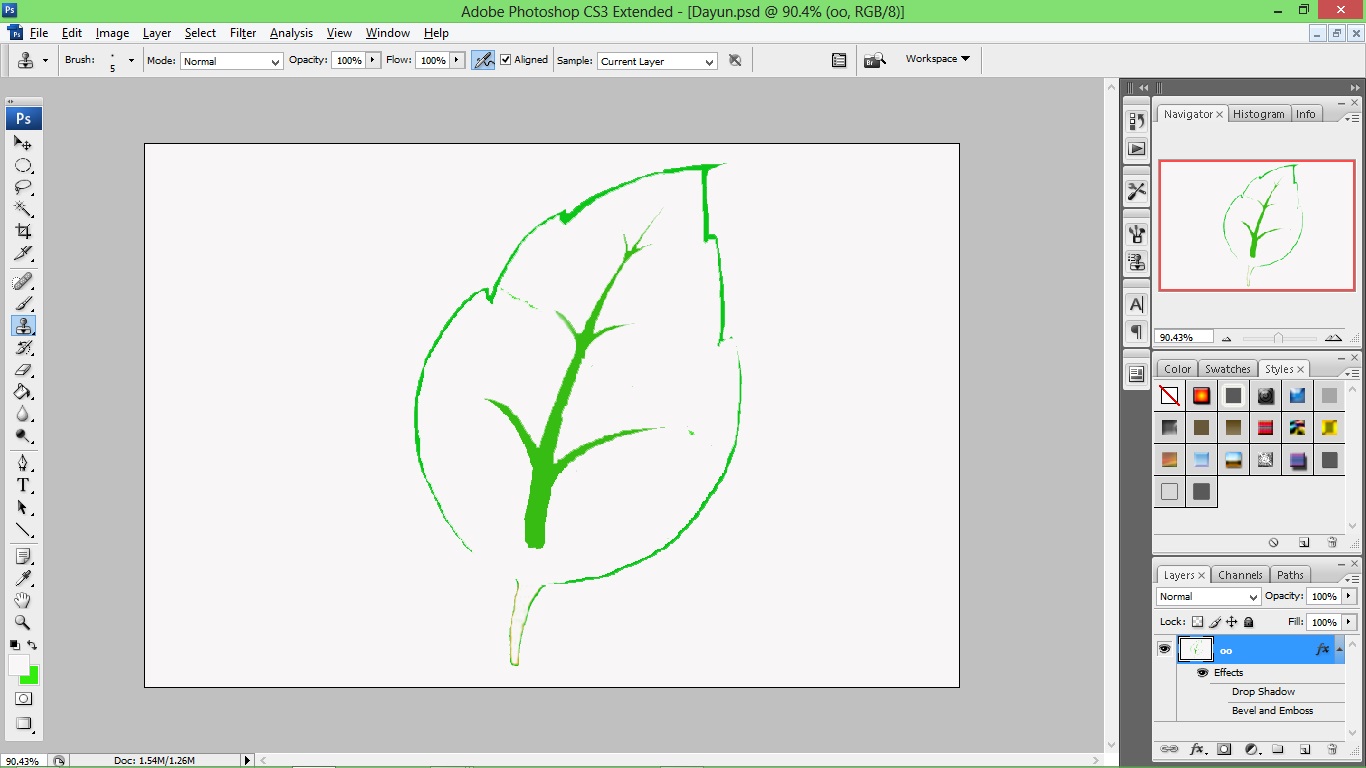
Task: Click the delete layer trash icon
Action: point(1332,749)
